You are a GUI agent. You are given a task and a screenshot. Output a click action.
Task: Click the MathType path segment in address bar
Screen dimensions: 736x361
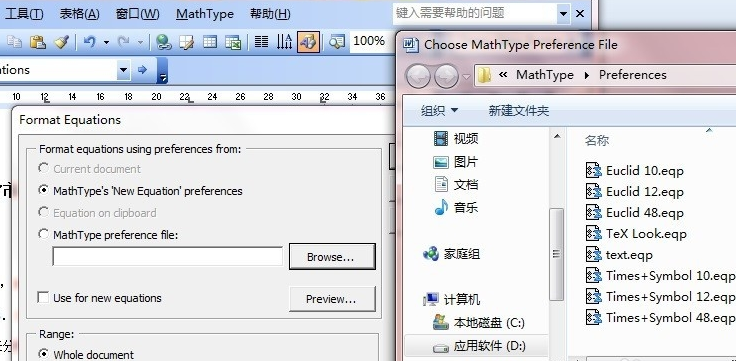tap(545, 75)
